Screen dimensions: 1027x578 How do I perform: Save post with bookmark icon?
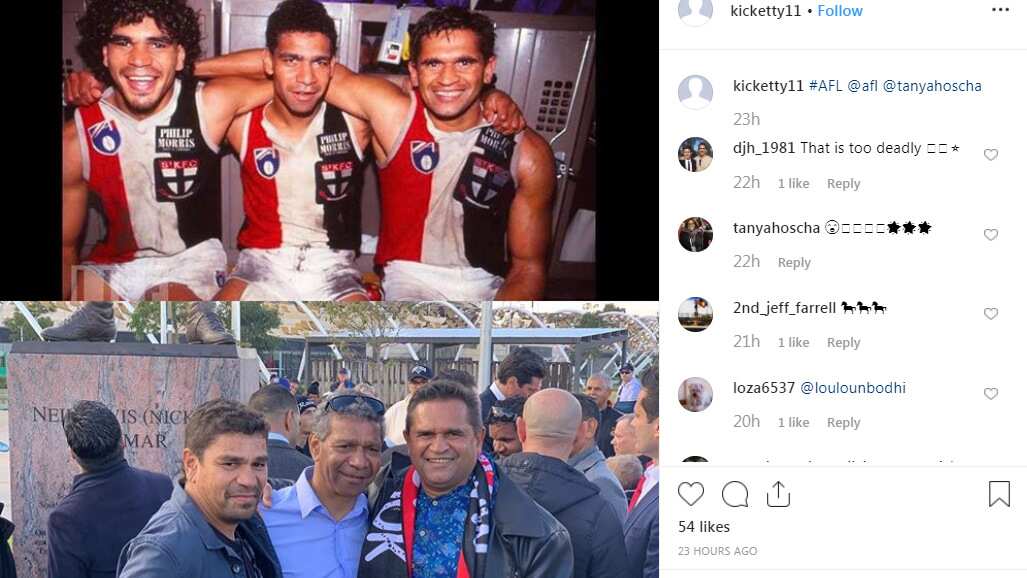(x=999, y=494)
